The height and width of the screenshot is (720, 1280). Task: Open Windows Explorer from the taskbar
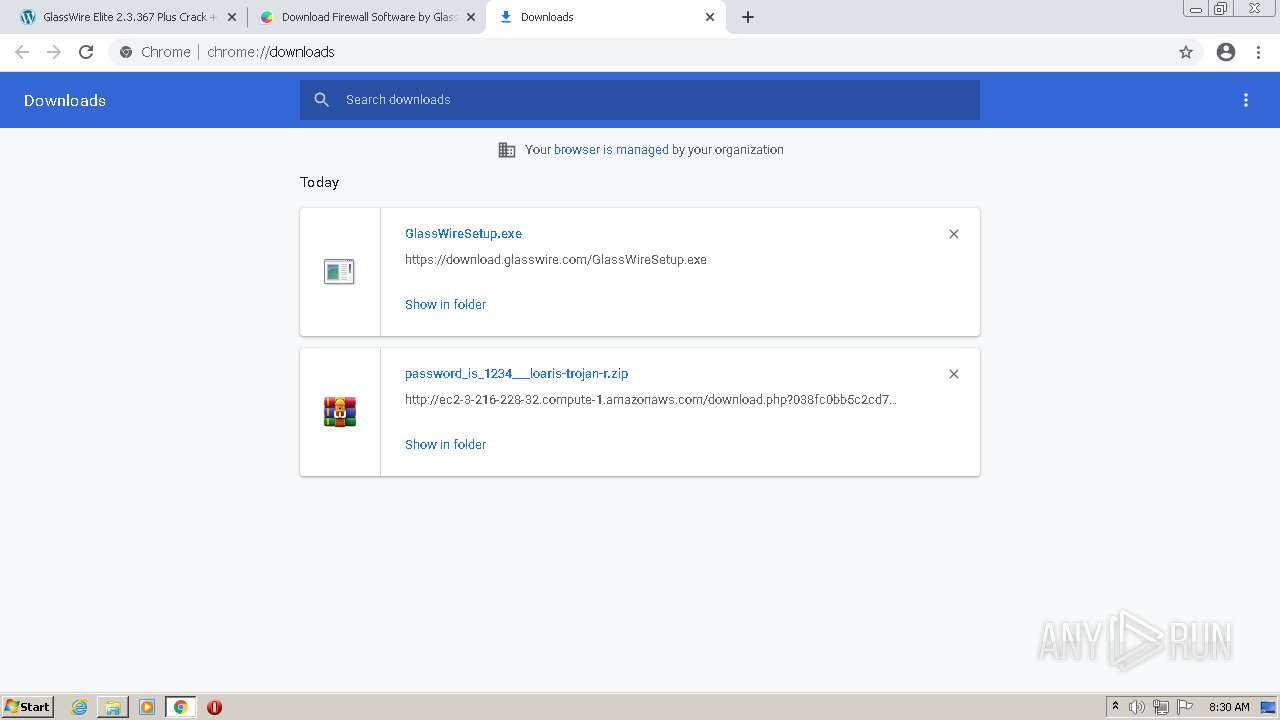point(113,707)
